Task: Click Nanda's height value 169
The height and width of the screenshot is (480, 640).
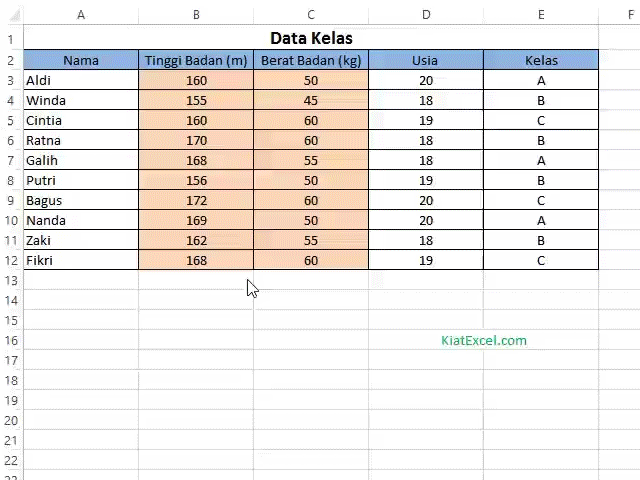Action: point(196,220)
